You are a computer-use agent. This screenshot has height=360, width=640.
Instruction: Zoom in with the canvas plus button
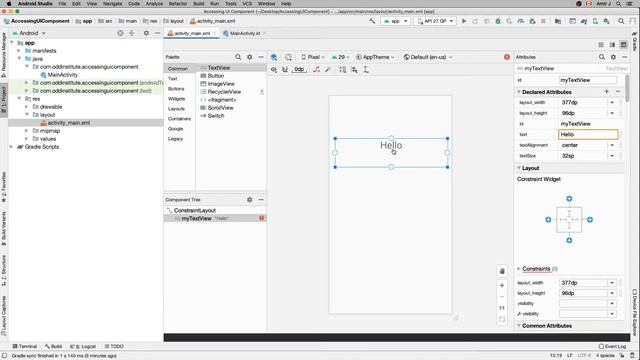click(x=502, y=285)
